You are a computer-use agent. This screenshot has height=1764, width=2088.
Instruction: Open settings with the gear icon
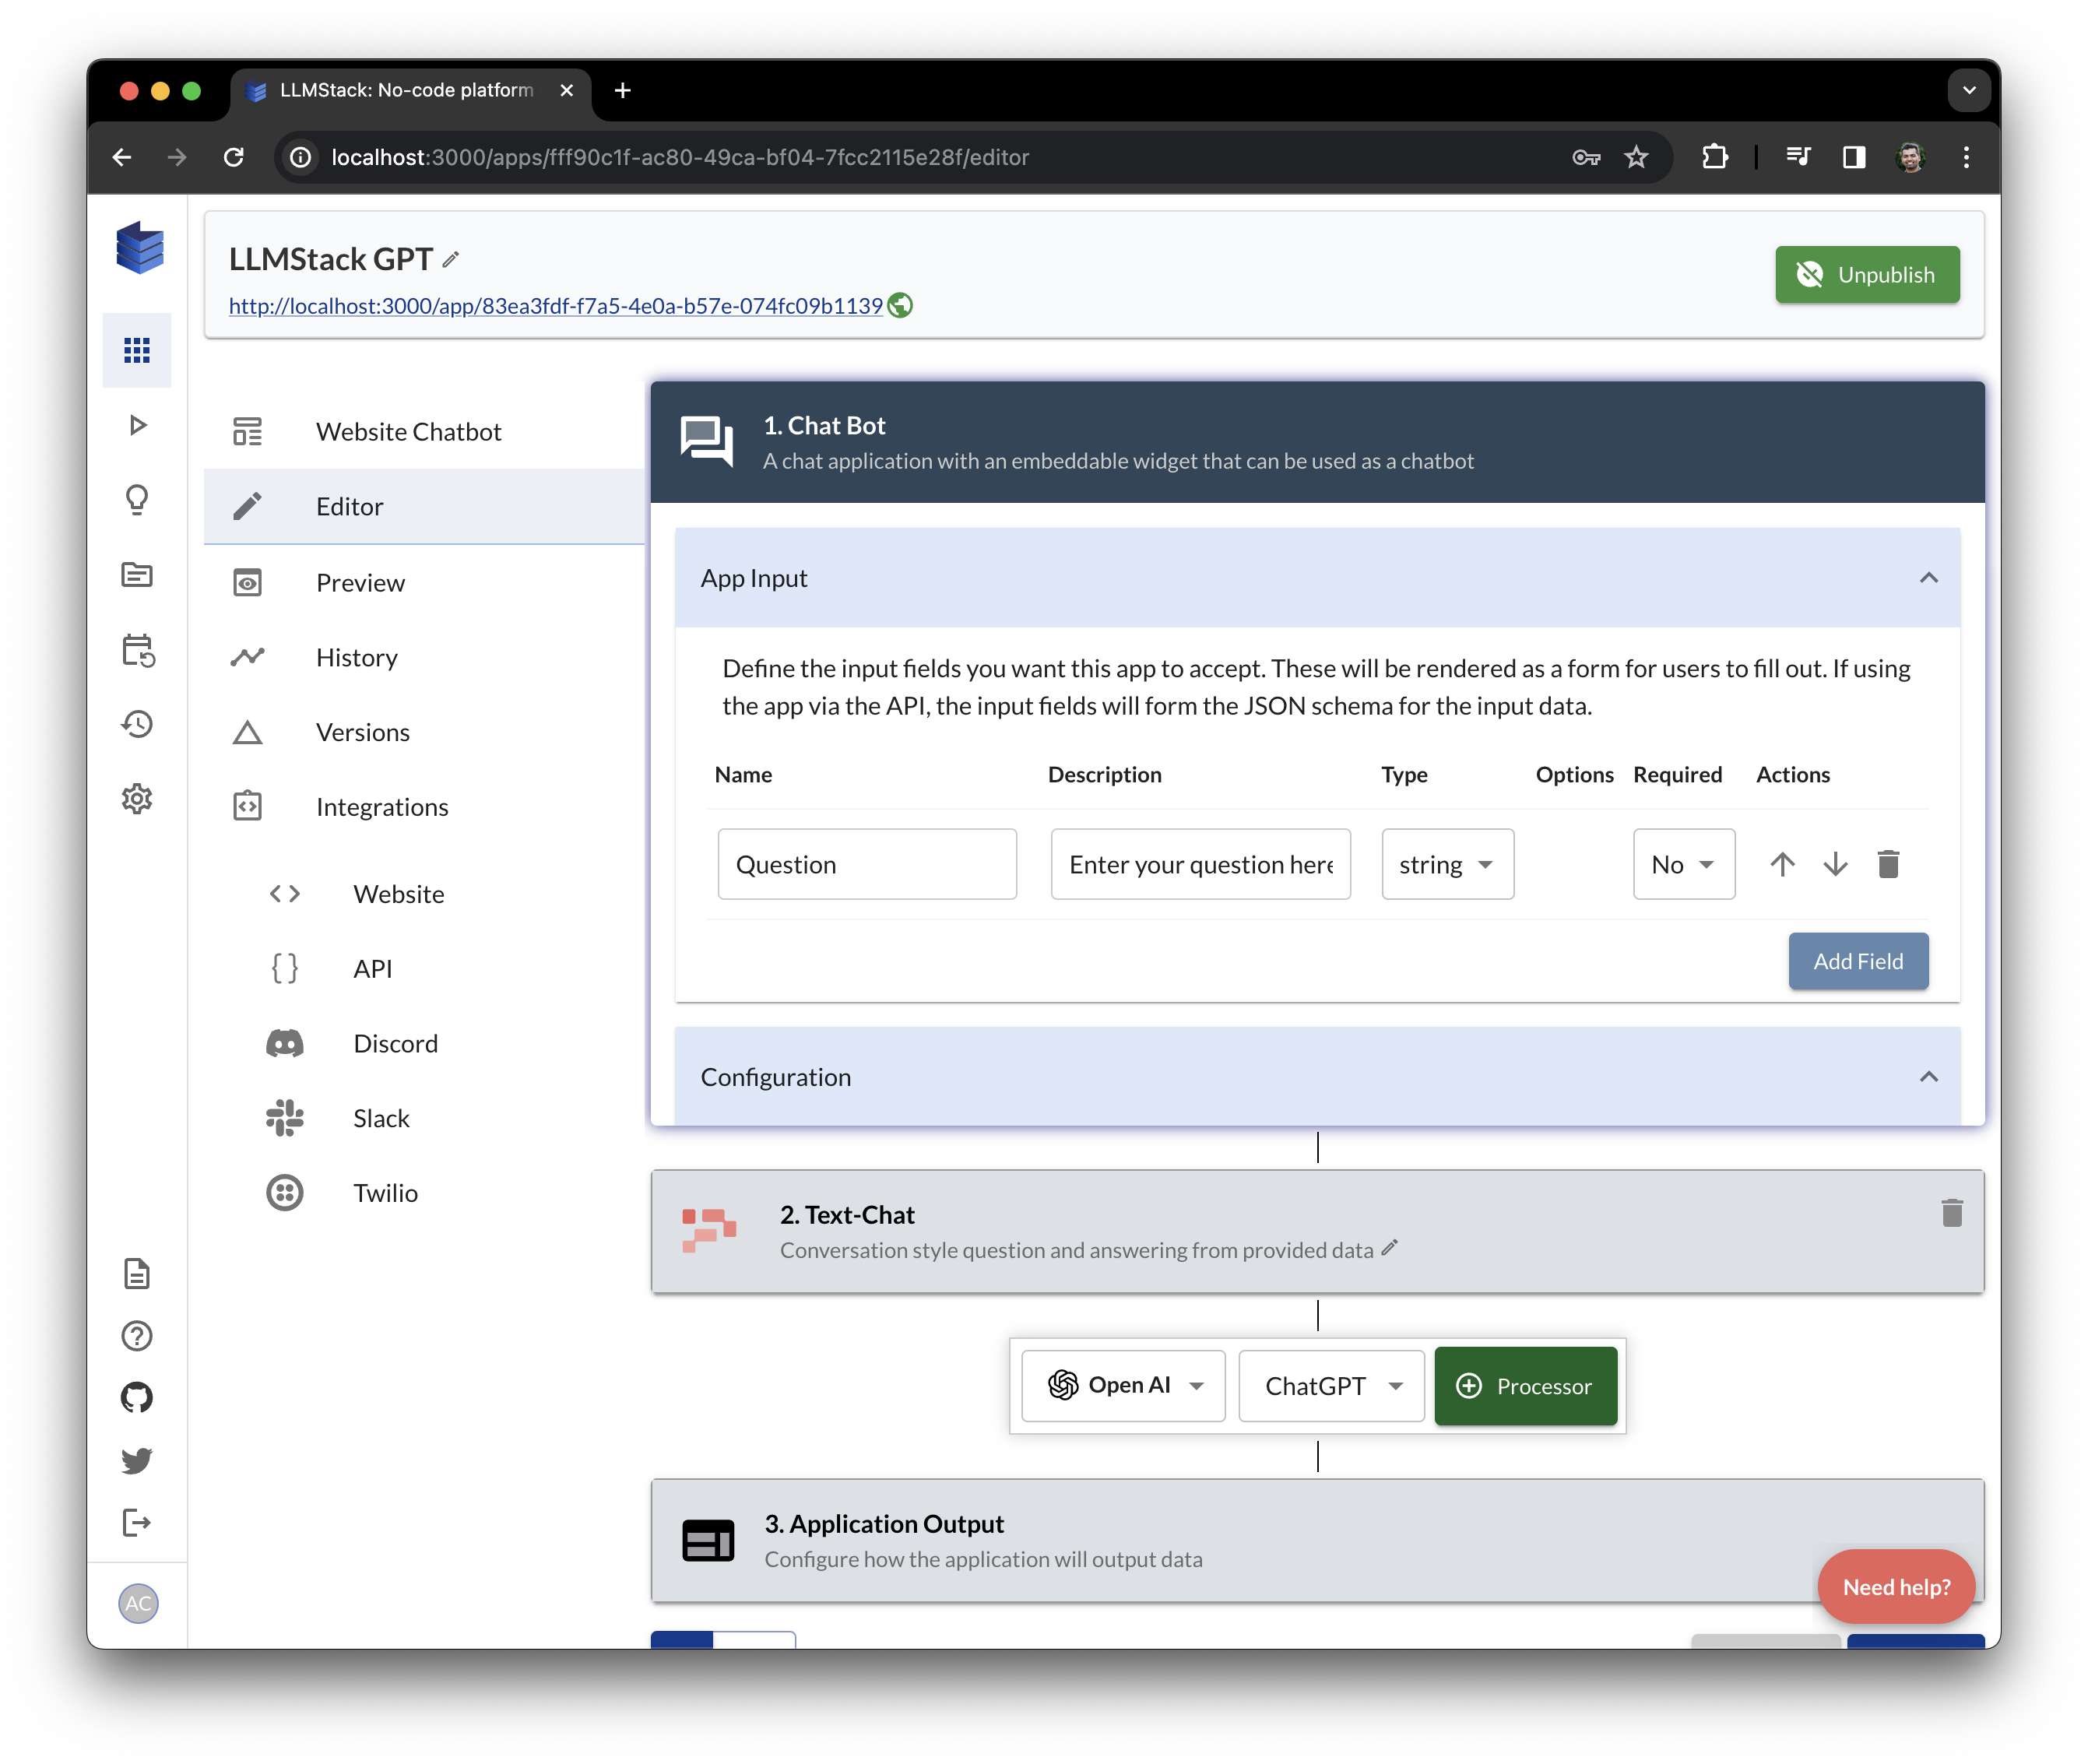click(137, 797)
